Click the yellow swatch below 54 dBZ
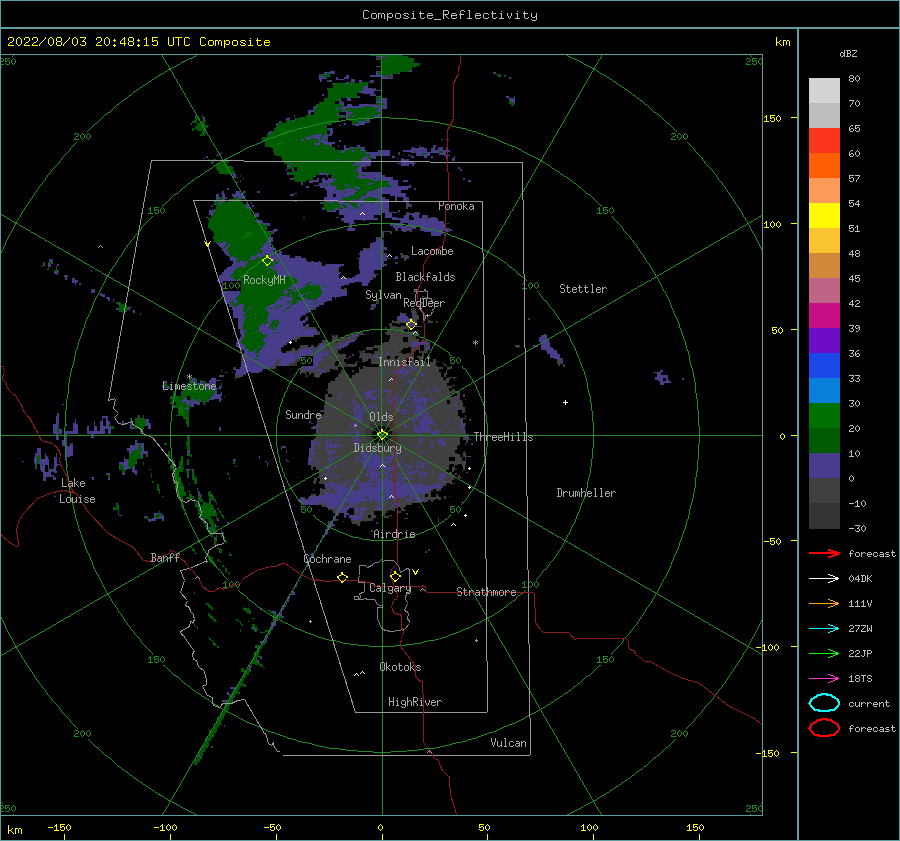 tap(824, 216)
